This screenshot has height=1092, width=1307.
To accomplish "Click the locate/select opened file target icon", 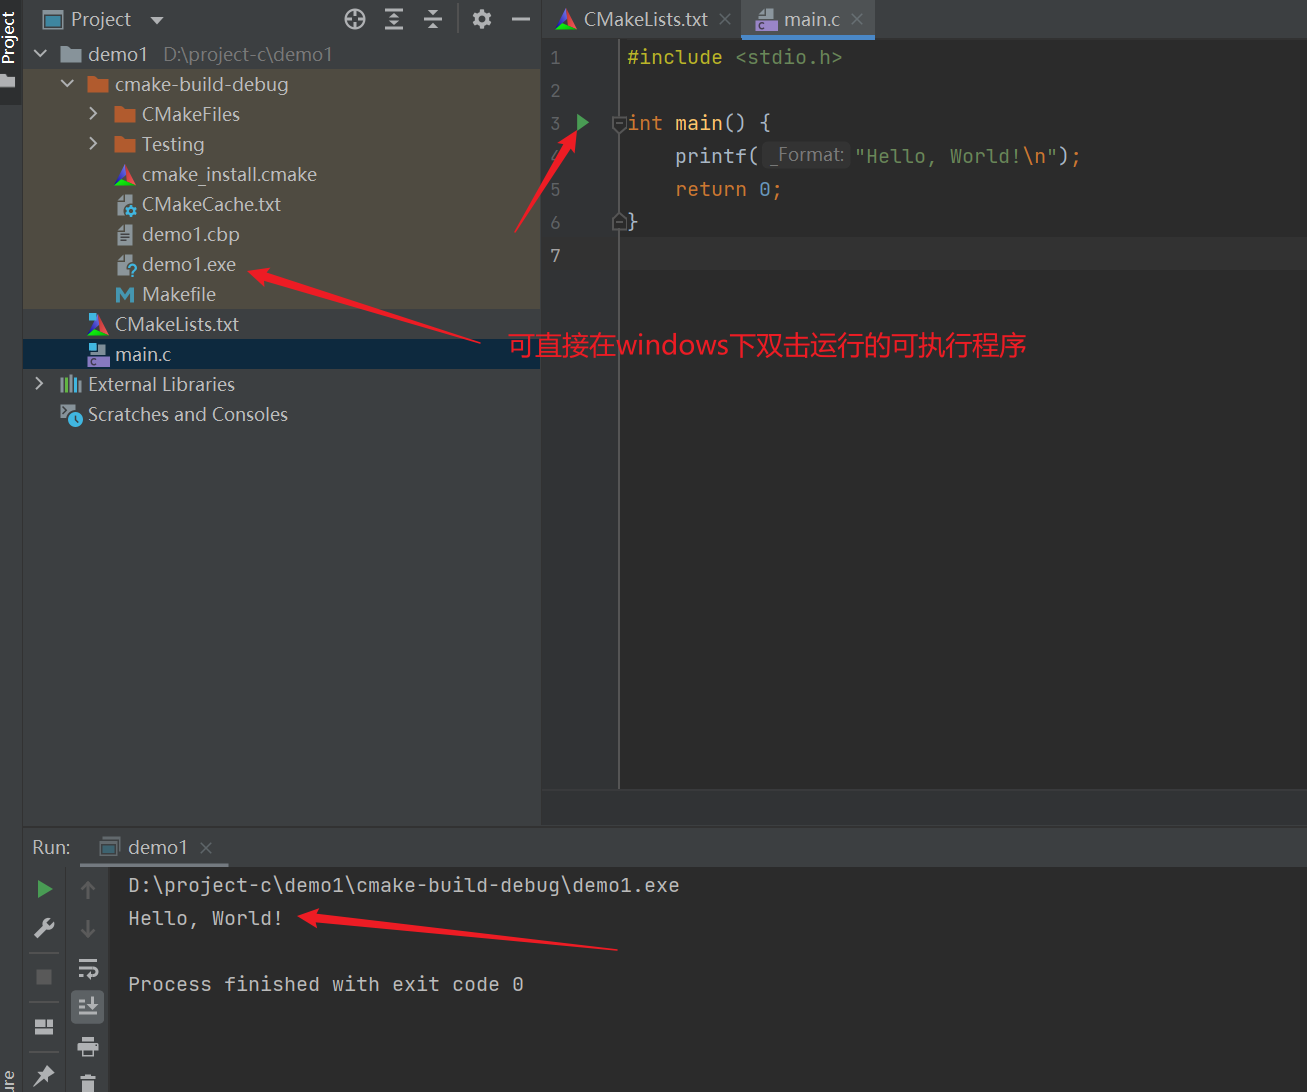I will [x=355, y=19].
